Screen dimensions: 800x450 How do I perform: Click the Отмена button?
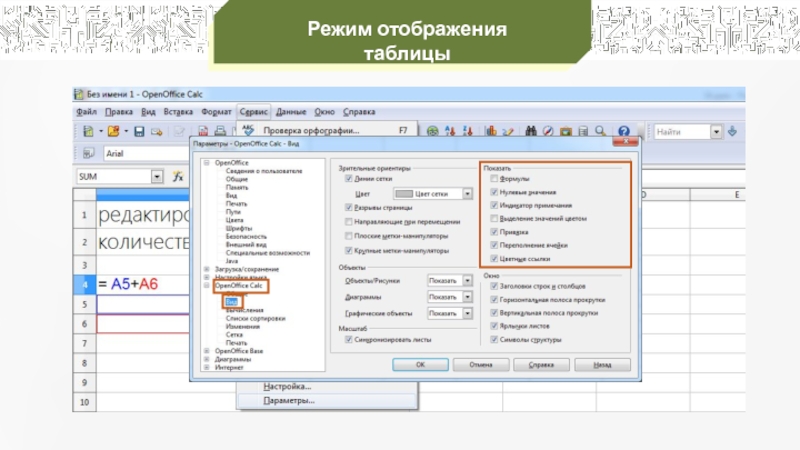click(x=481, y=365)
